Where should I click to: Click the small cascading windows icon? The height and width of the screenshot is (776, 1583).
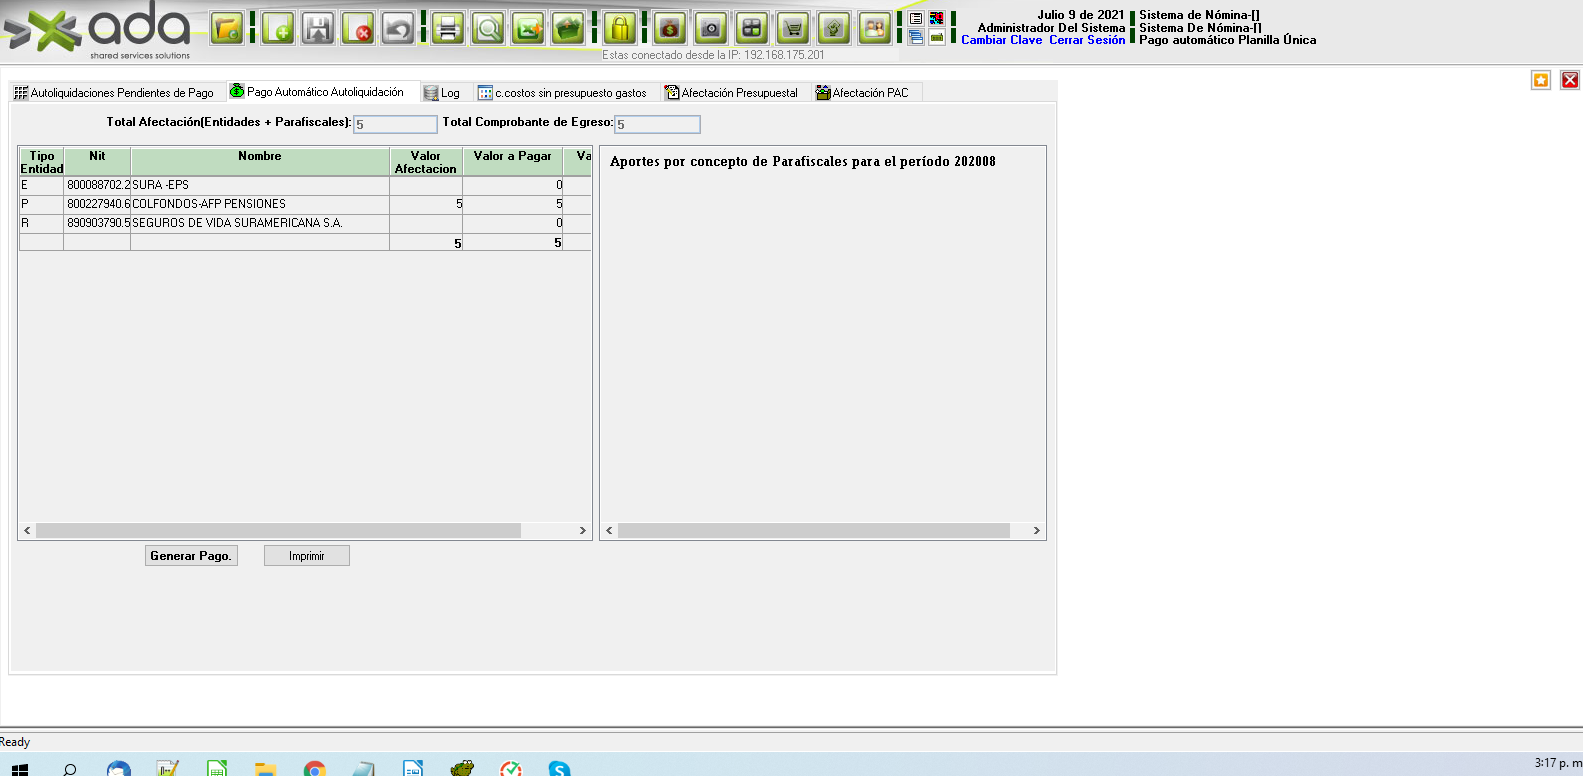click(916, 38)
